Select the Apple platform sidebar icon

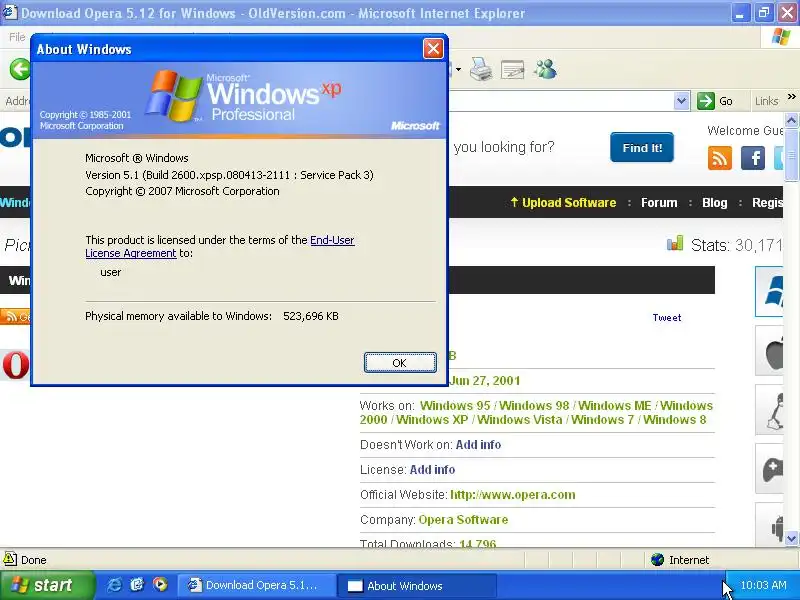(769, 351)
